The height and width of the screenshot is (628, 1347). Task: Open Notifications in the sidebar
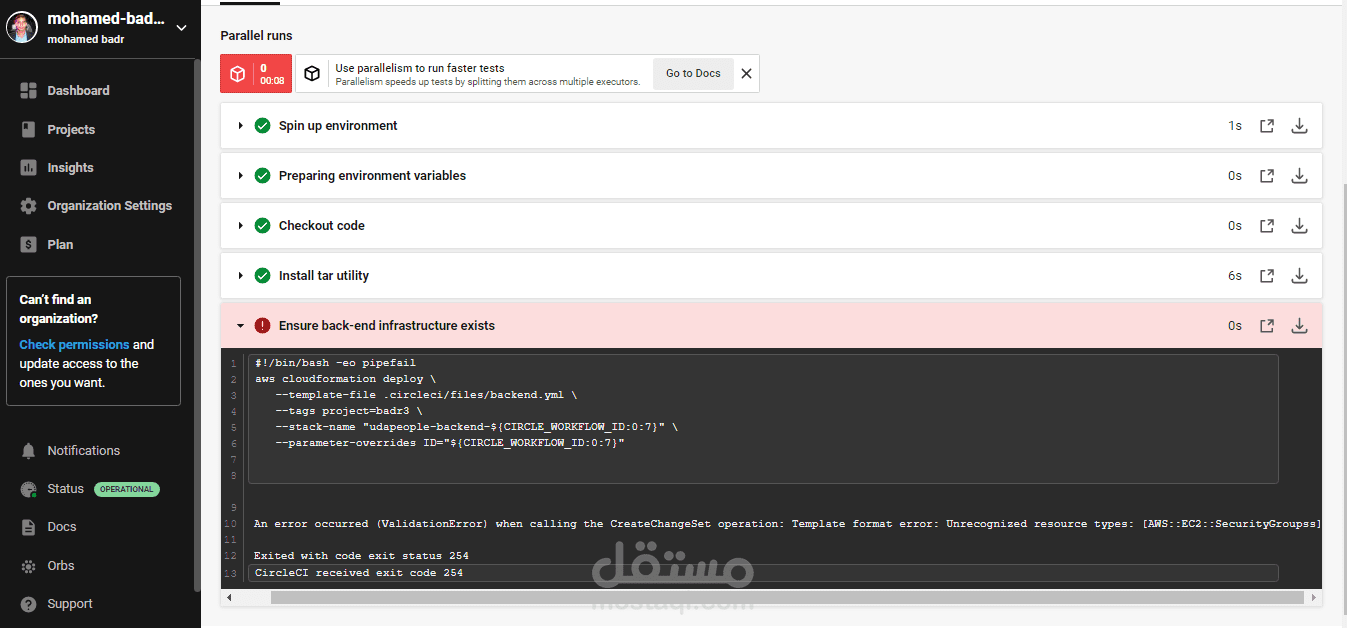[83, 451]
